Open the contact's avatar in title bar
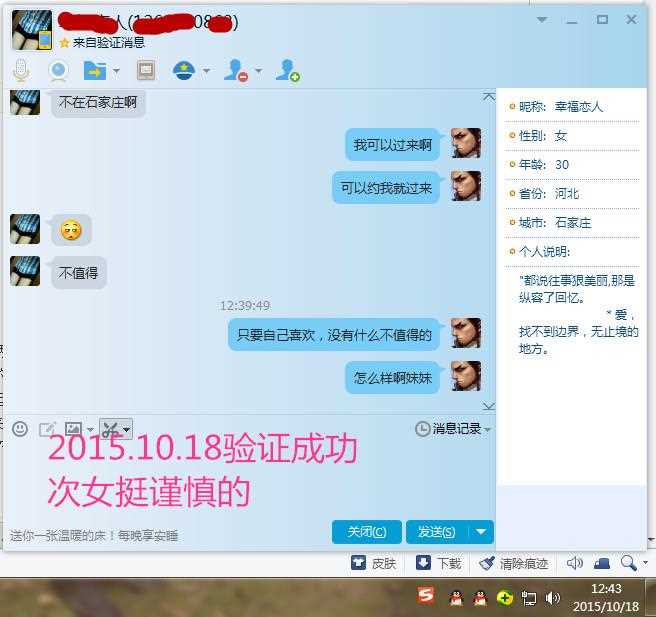This screenshot has width=656, height=617. pyautogui.click(x=32, y=30)
